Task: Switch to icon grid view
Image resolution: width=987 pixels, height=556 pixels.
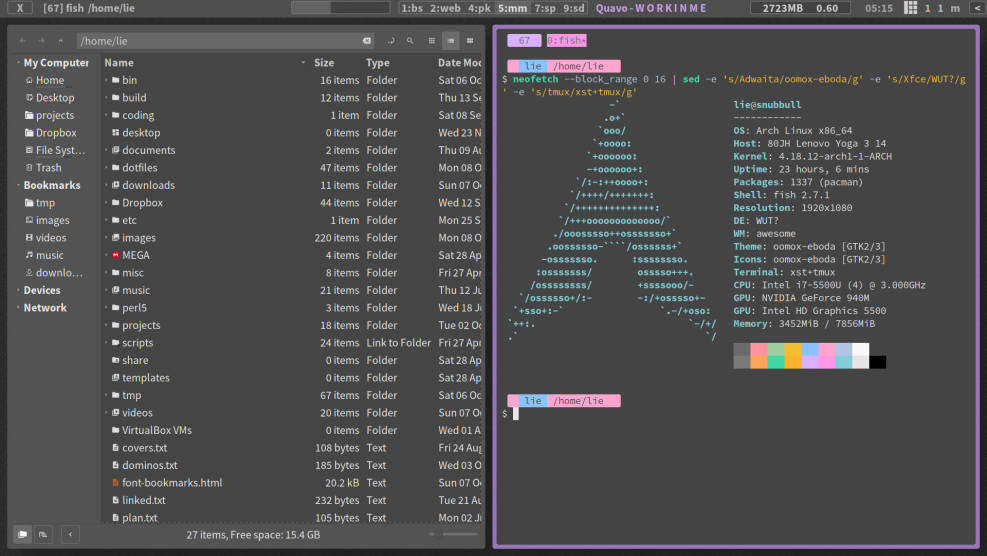Action: pos(432,42)
